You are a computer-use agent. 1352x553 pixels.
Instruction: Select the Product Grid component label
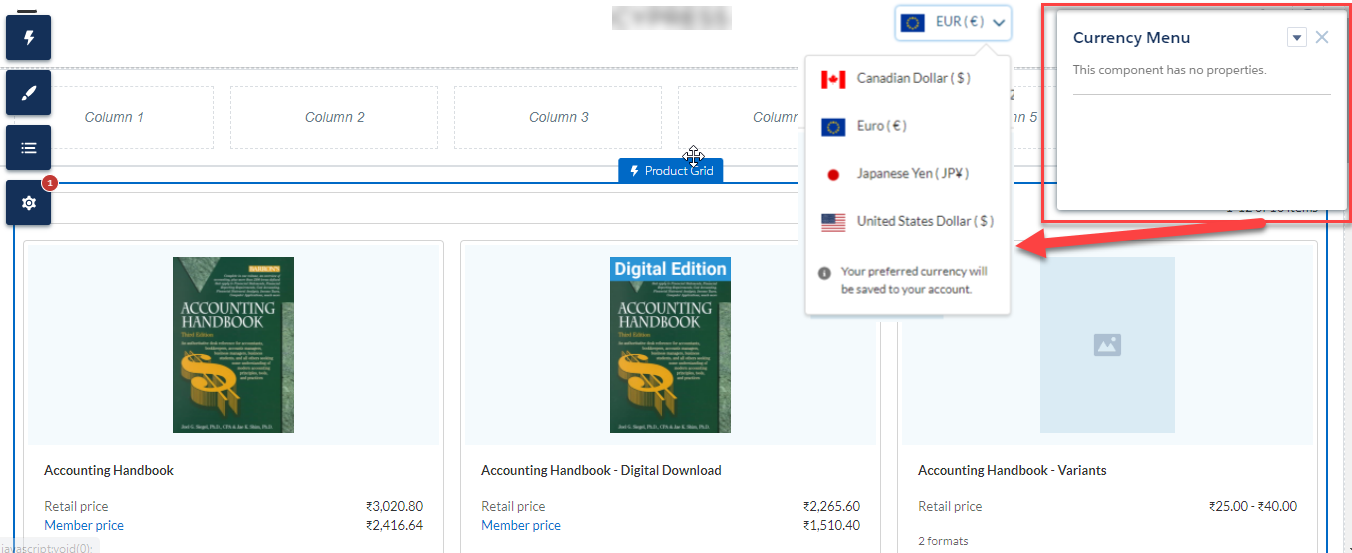pos(670,171)
